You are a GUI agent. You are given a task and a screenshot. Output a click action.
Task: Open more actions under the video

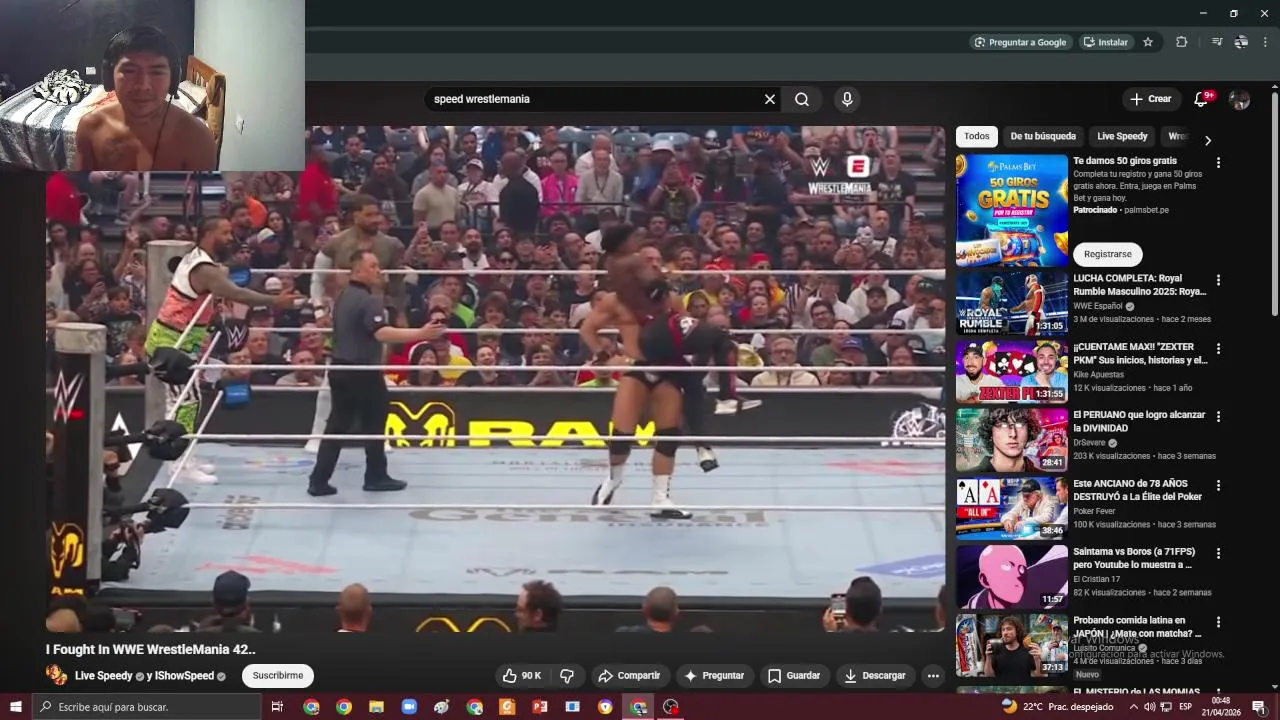click(933, 676)
